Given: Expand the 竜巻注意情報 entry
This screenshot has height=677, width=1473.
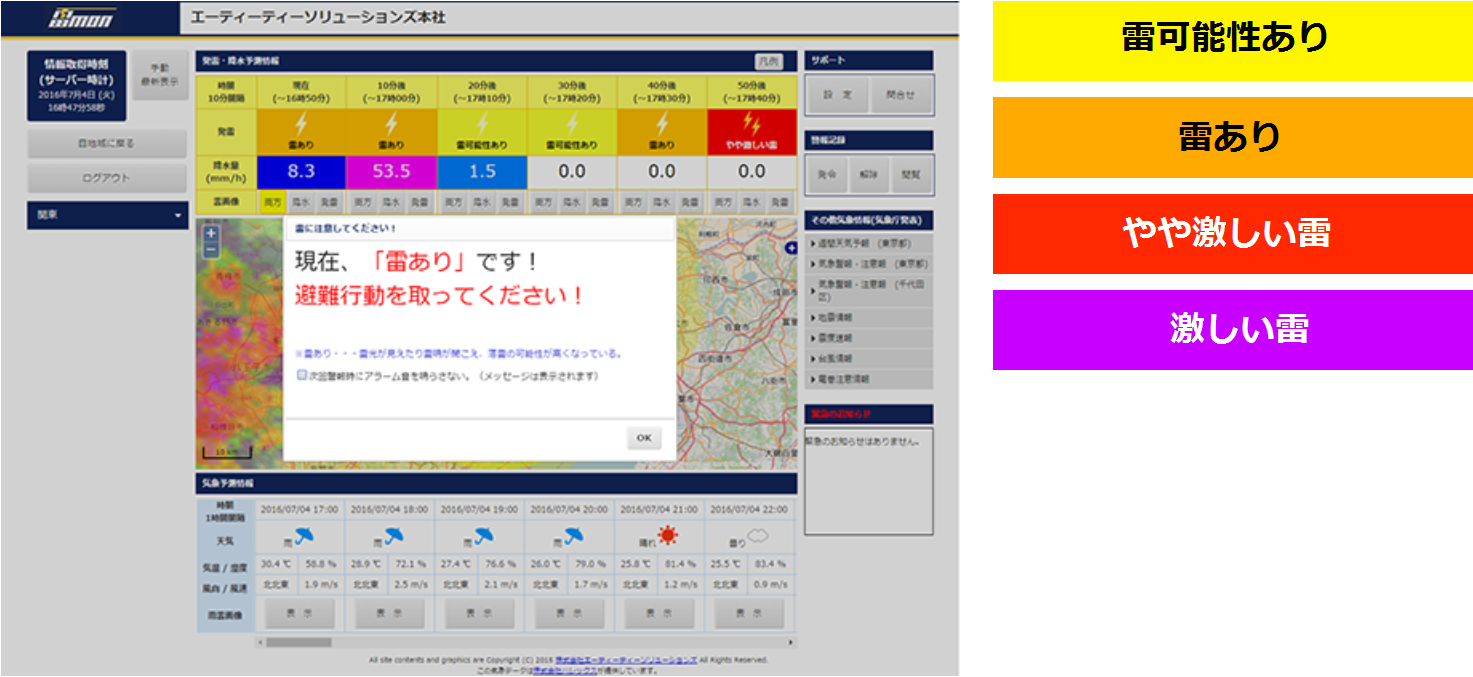Looking at the screenshot, I should [x=869, y=379].
